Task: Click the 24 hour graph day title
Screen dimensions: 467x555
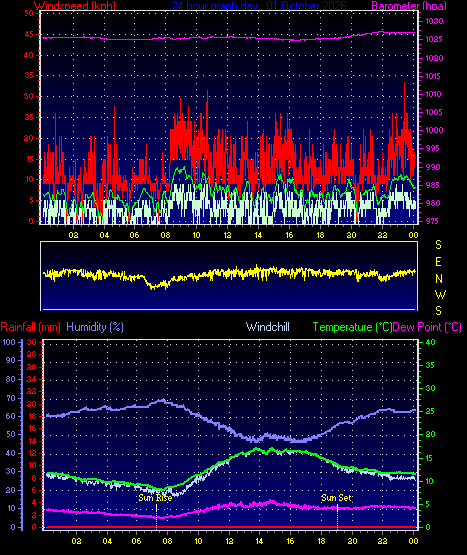Action: [259, 6]
